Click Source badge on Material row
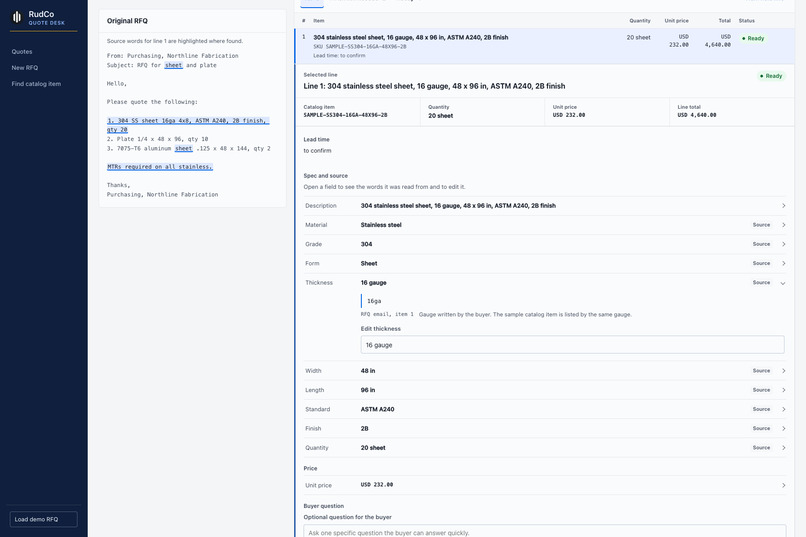The image size is (806, 537). [761, 225]
